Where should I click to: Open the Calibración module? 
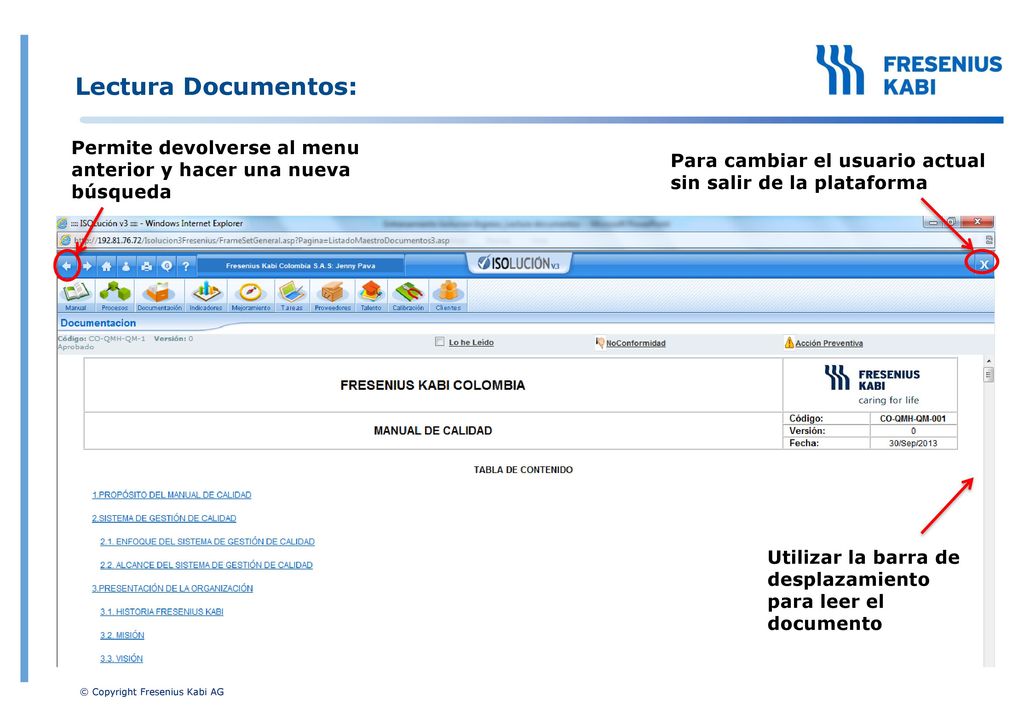[x=408, y=296]
